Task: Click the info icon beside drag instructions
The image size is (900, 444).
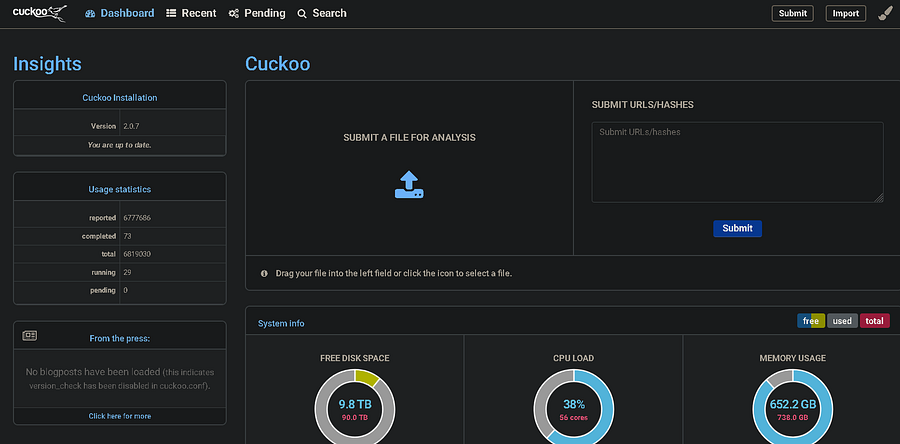Action: tap(265, 274)
